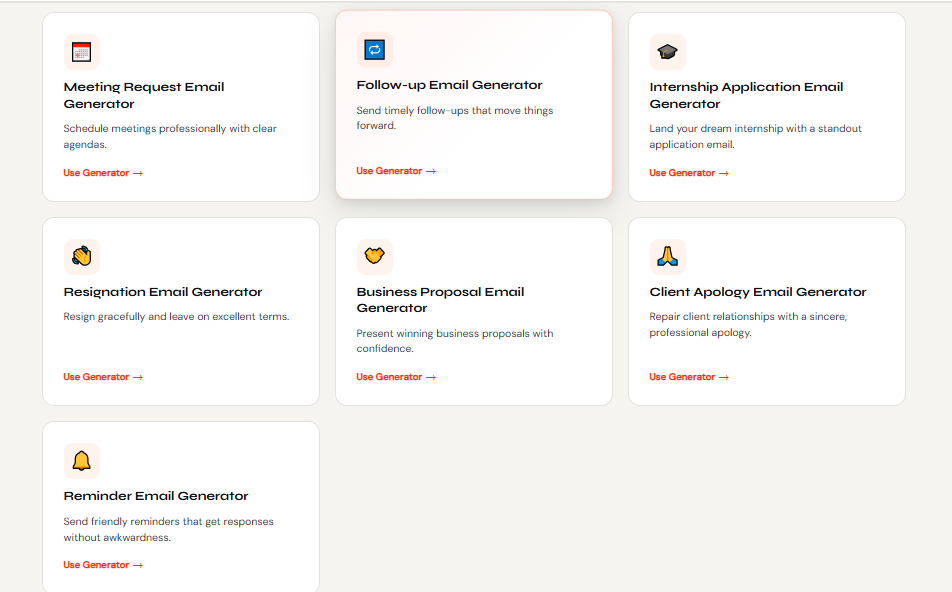
Task: Click the calendar icon on Meeting Request card
Action: [81, 51]
